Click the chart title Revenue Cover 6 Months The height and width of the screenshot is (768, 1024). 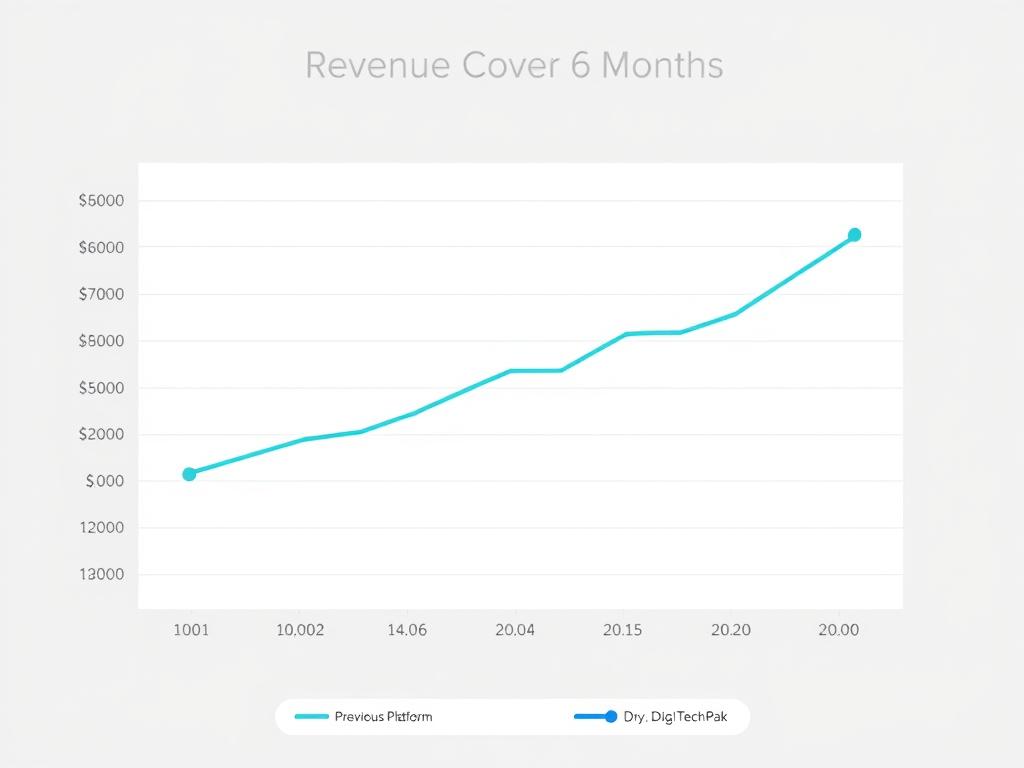click(x=513, y=65)
